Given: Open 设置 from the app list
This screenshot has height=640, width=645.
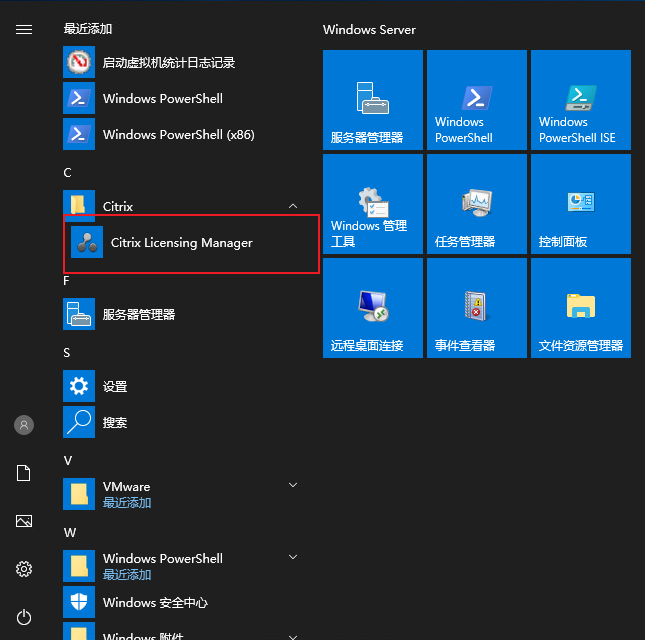Looking at the screenshot, I should pyautogui.click(x=115, y=387).
